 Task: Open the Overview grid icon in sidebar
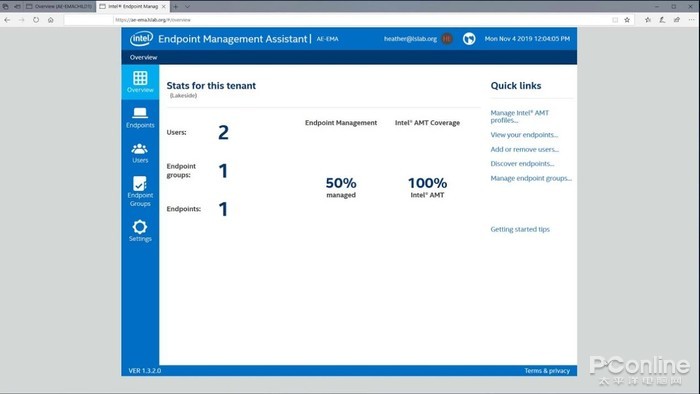click(140, 78)
